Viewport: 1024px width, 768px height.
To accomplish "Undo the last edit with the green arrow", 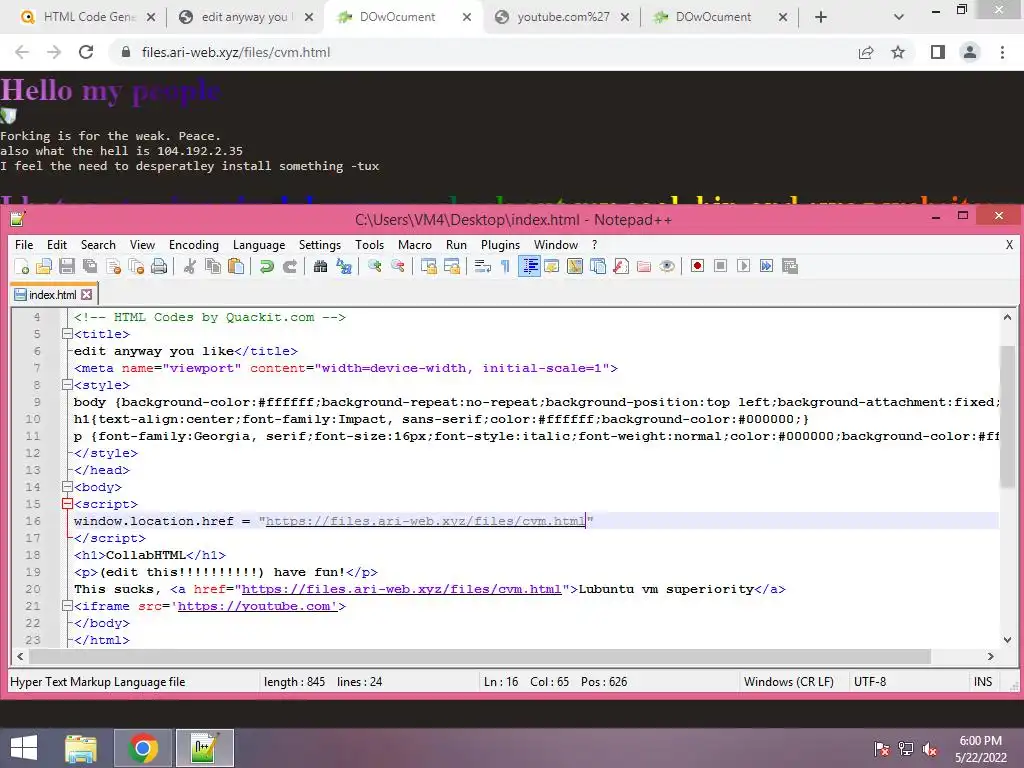I will 266,266.
